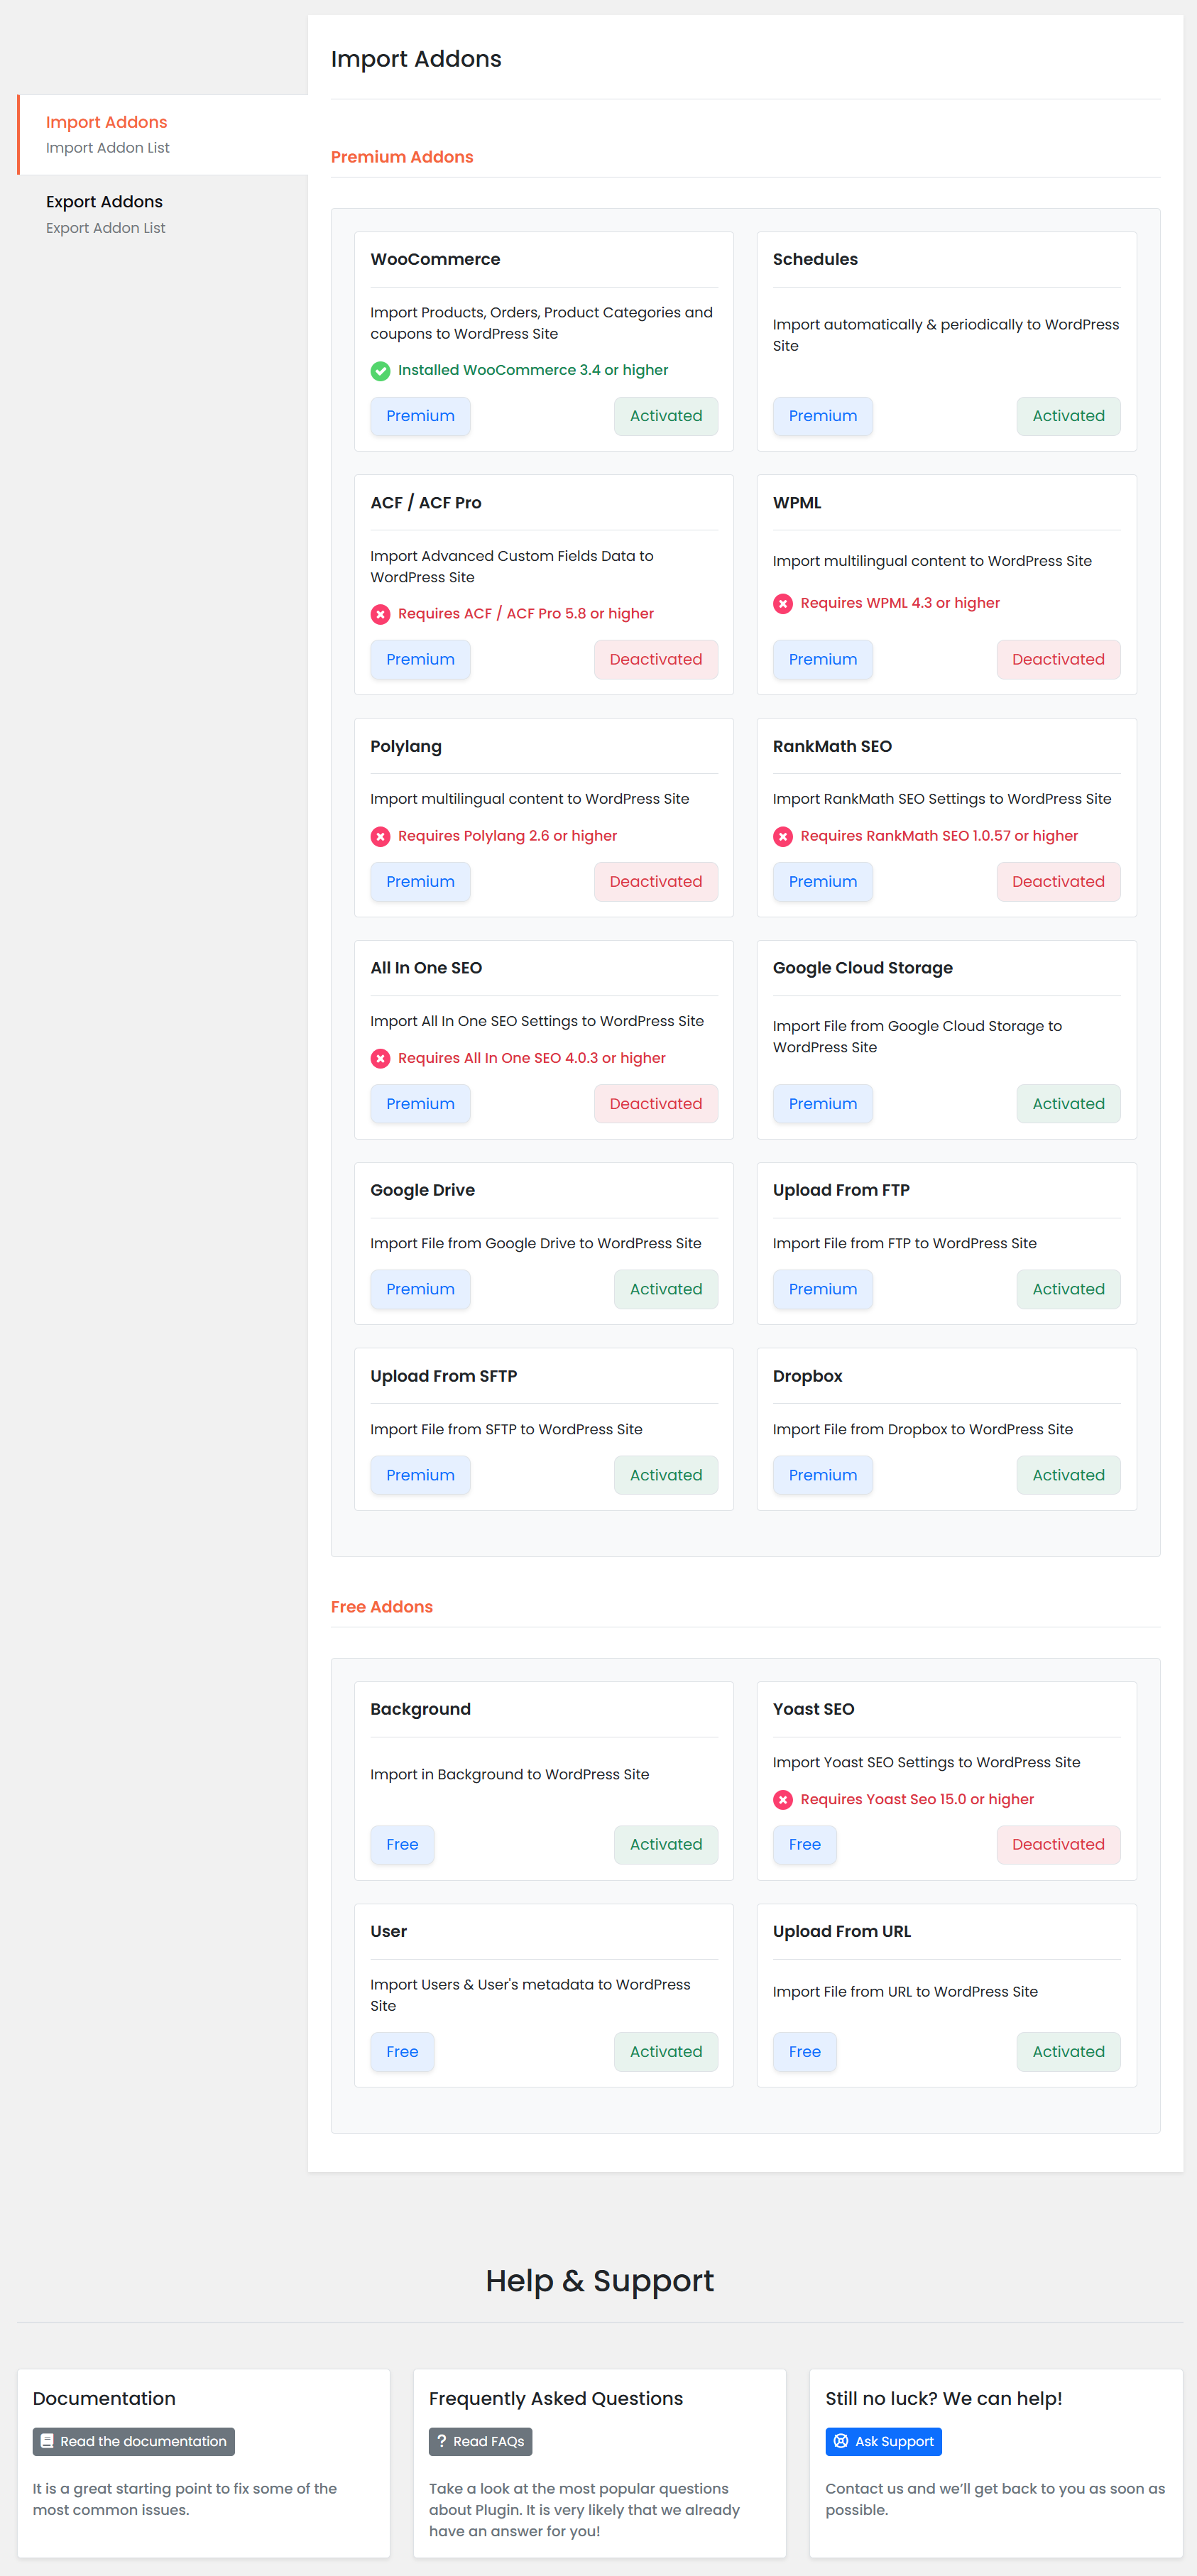Image resolution: width=1197 pixels, height=2576 pixels.
Task: Click the error icon beside Yoast Seo requirement
Action: pyautogui.click(x=784, y=1799)
